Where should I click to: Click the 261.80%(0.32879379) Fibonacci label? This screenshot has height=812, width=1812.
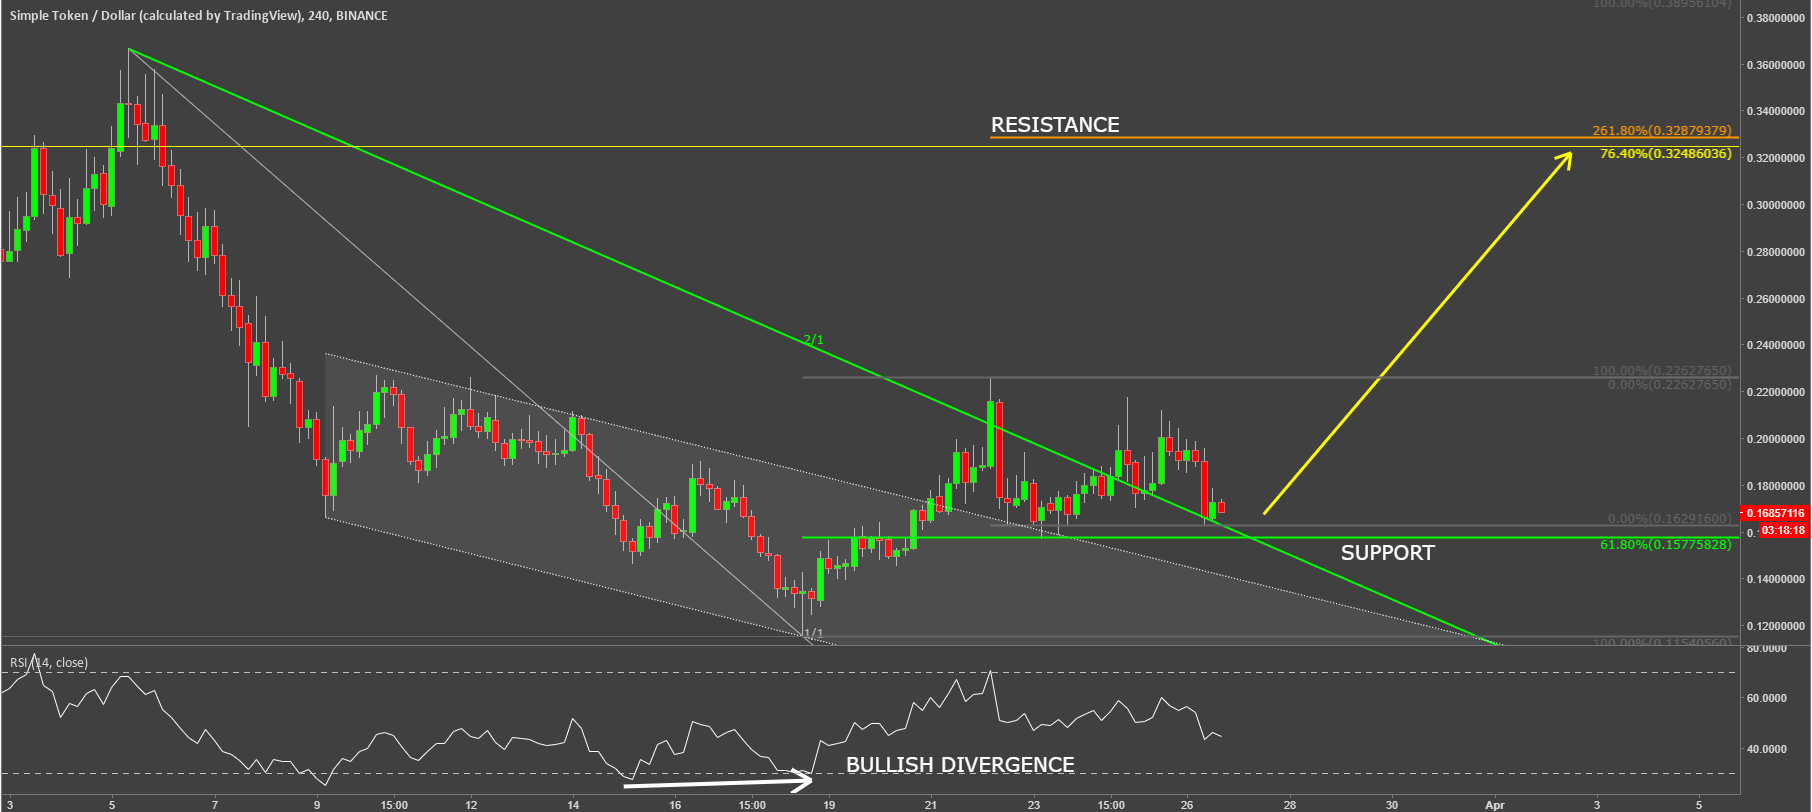(1662, 131)
